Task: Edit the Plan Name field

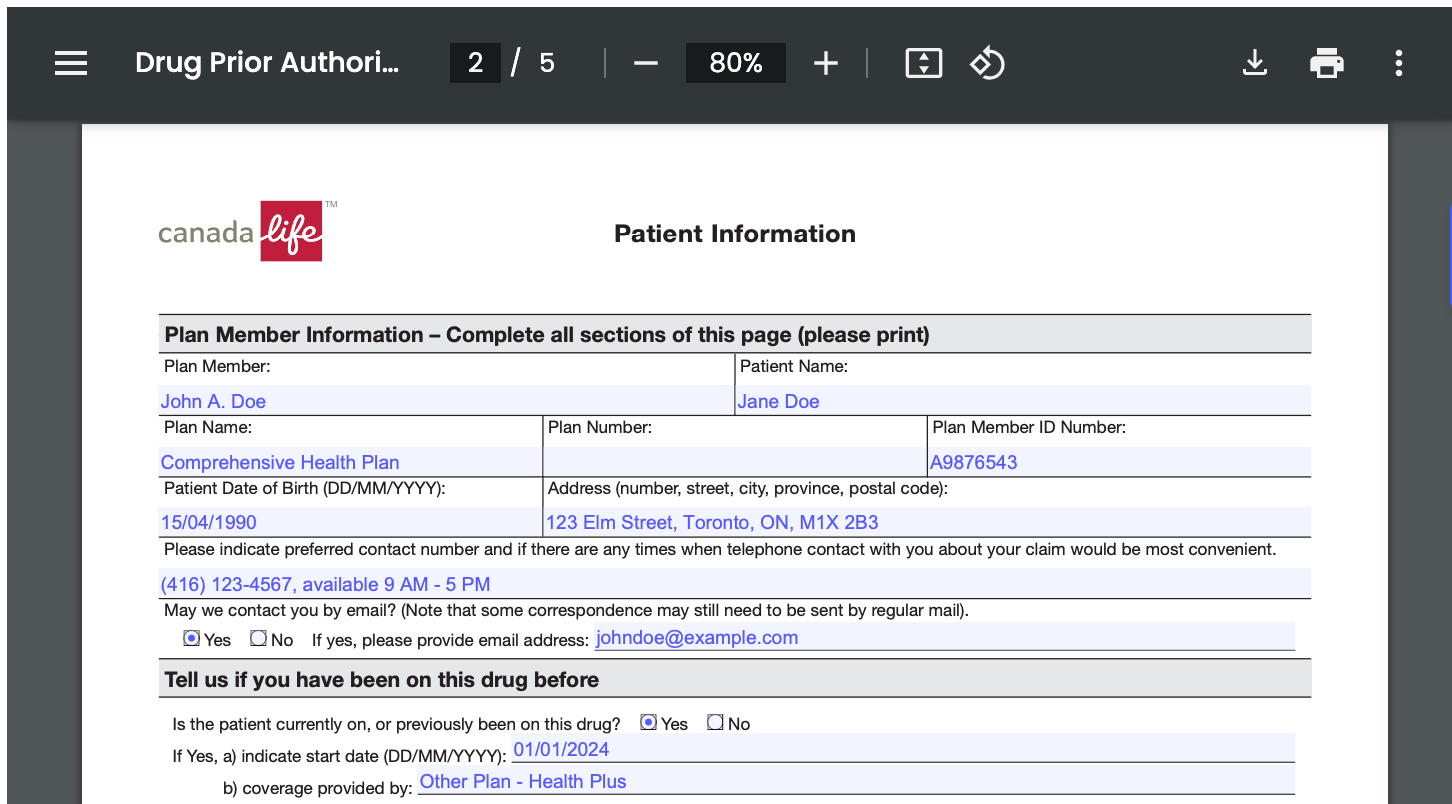Action: point(350,461)
